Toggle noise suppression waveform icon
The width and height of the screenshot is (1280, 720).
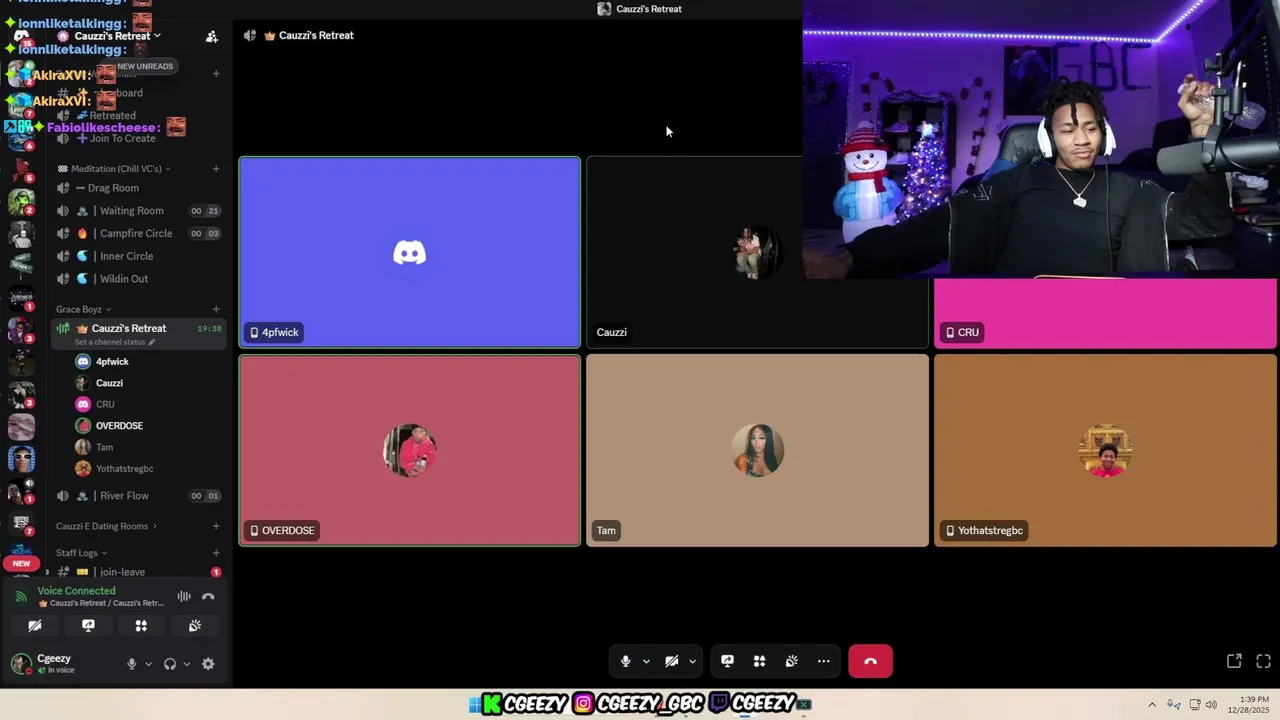coord(184,596)
